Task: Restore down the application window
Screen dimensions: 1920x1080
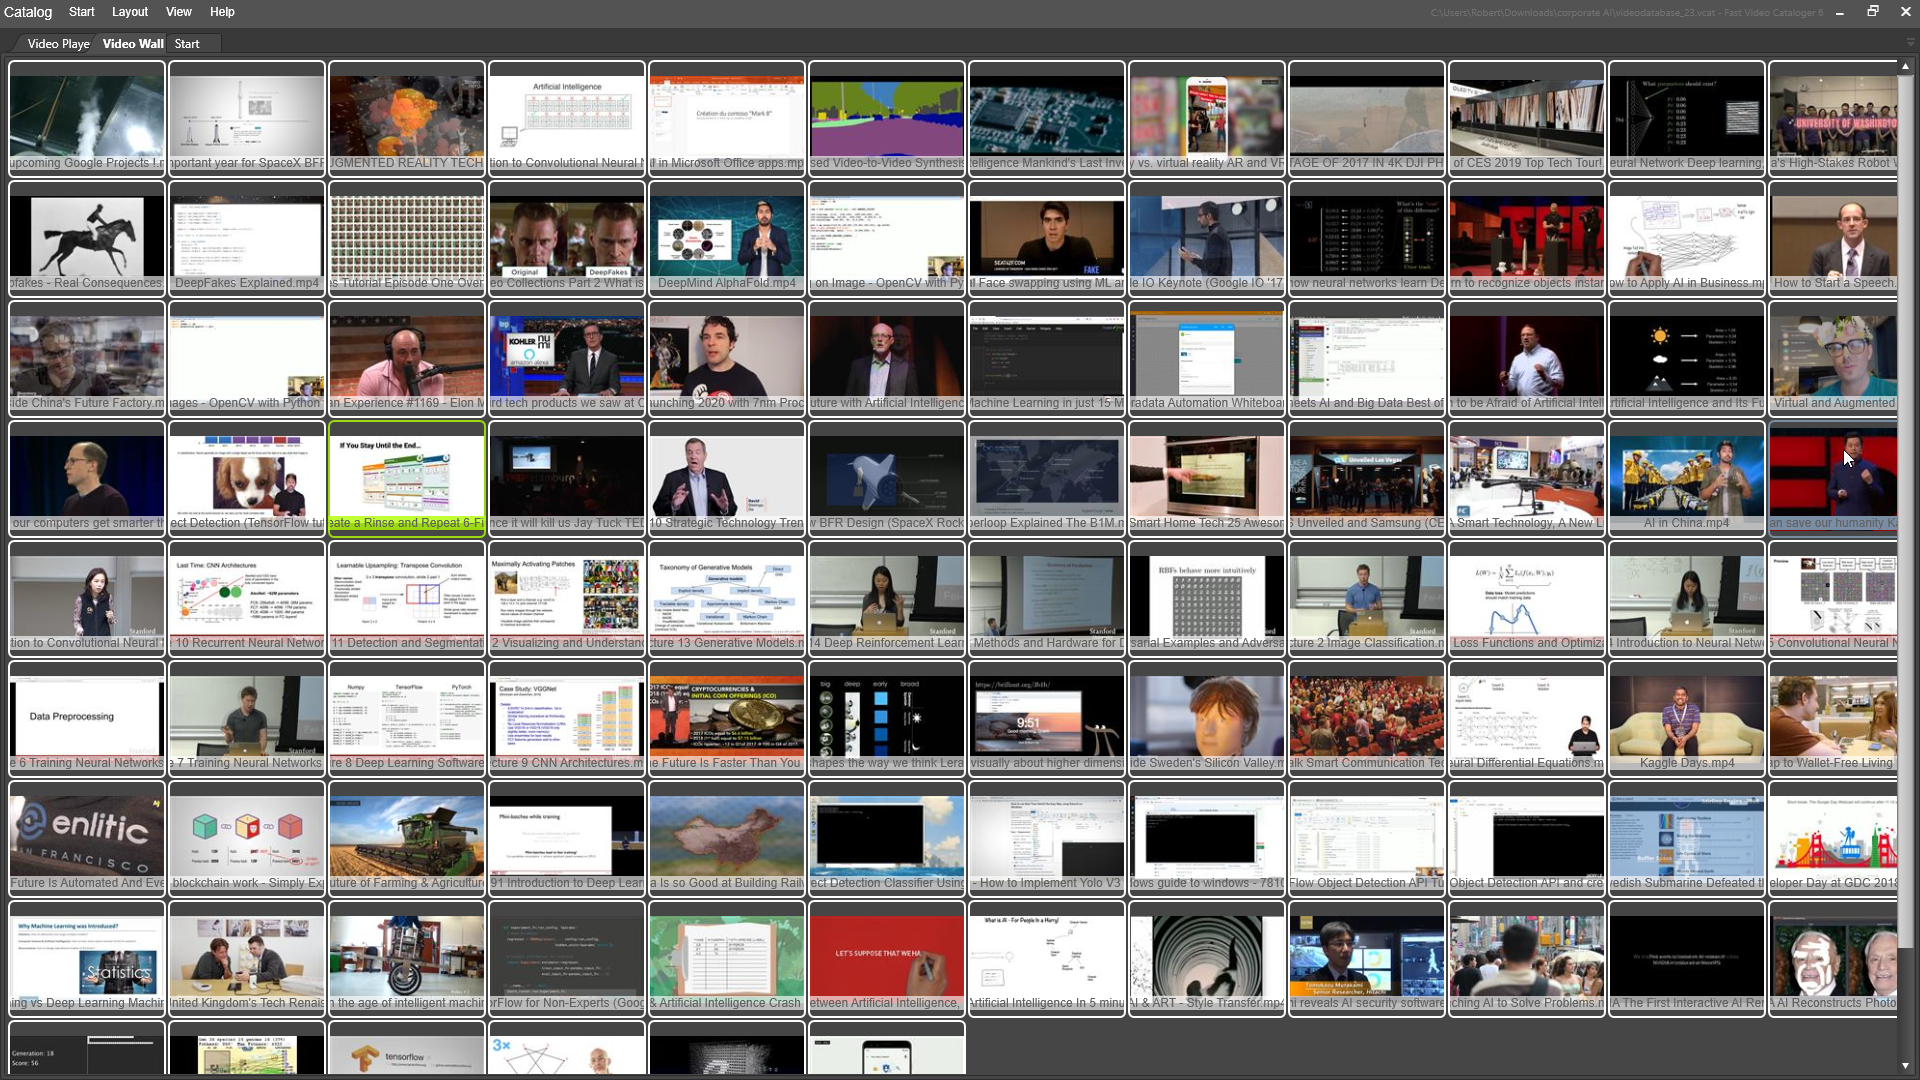Action: [1872, 12]
